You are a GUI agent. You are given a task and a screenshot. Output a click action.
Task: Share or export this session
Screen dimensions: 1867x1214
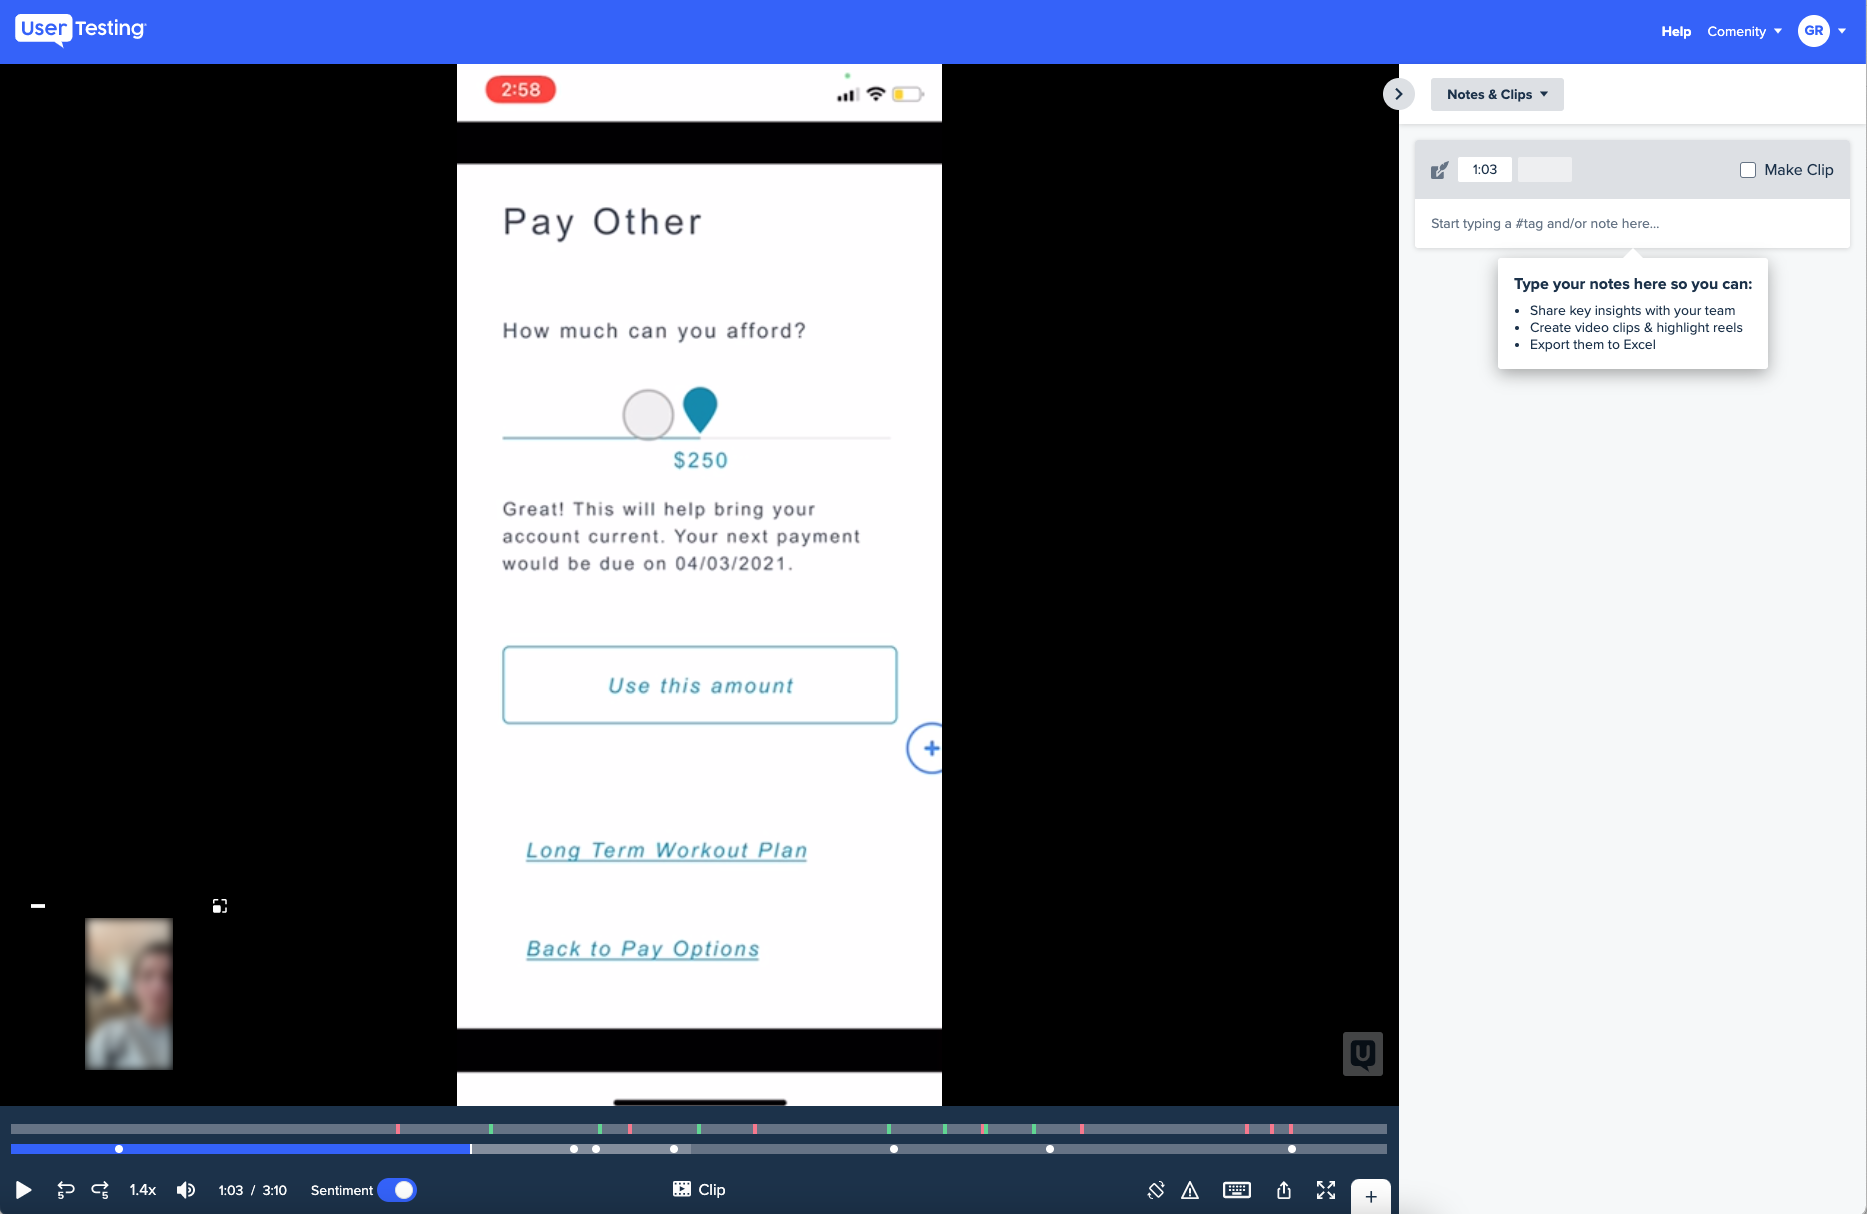[x=1283, y=1190]
